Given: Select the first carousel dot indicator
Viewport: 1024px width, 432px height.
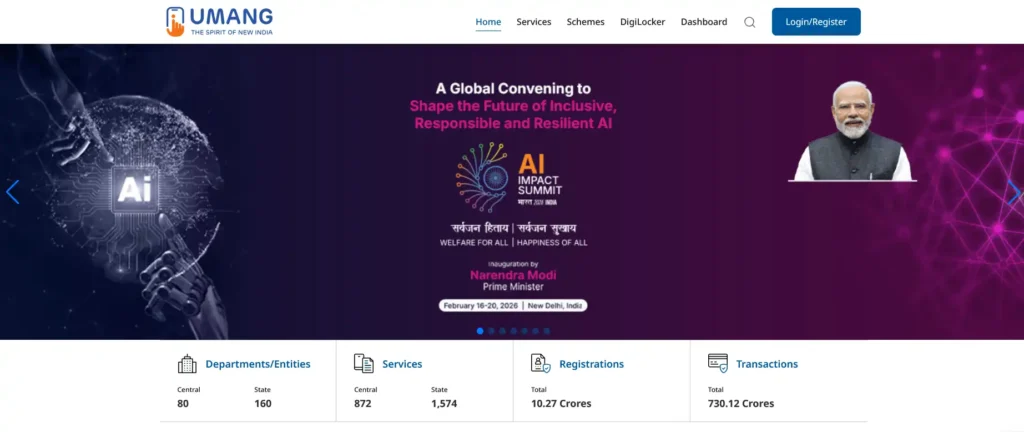Looking at the screenshot, I should click(480, 330).
